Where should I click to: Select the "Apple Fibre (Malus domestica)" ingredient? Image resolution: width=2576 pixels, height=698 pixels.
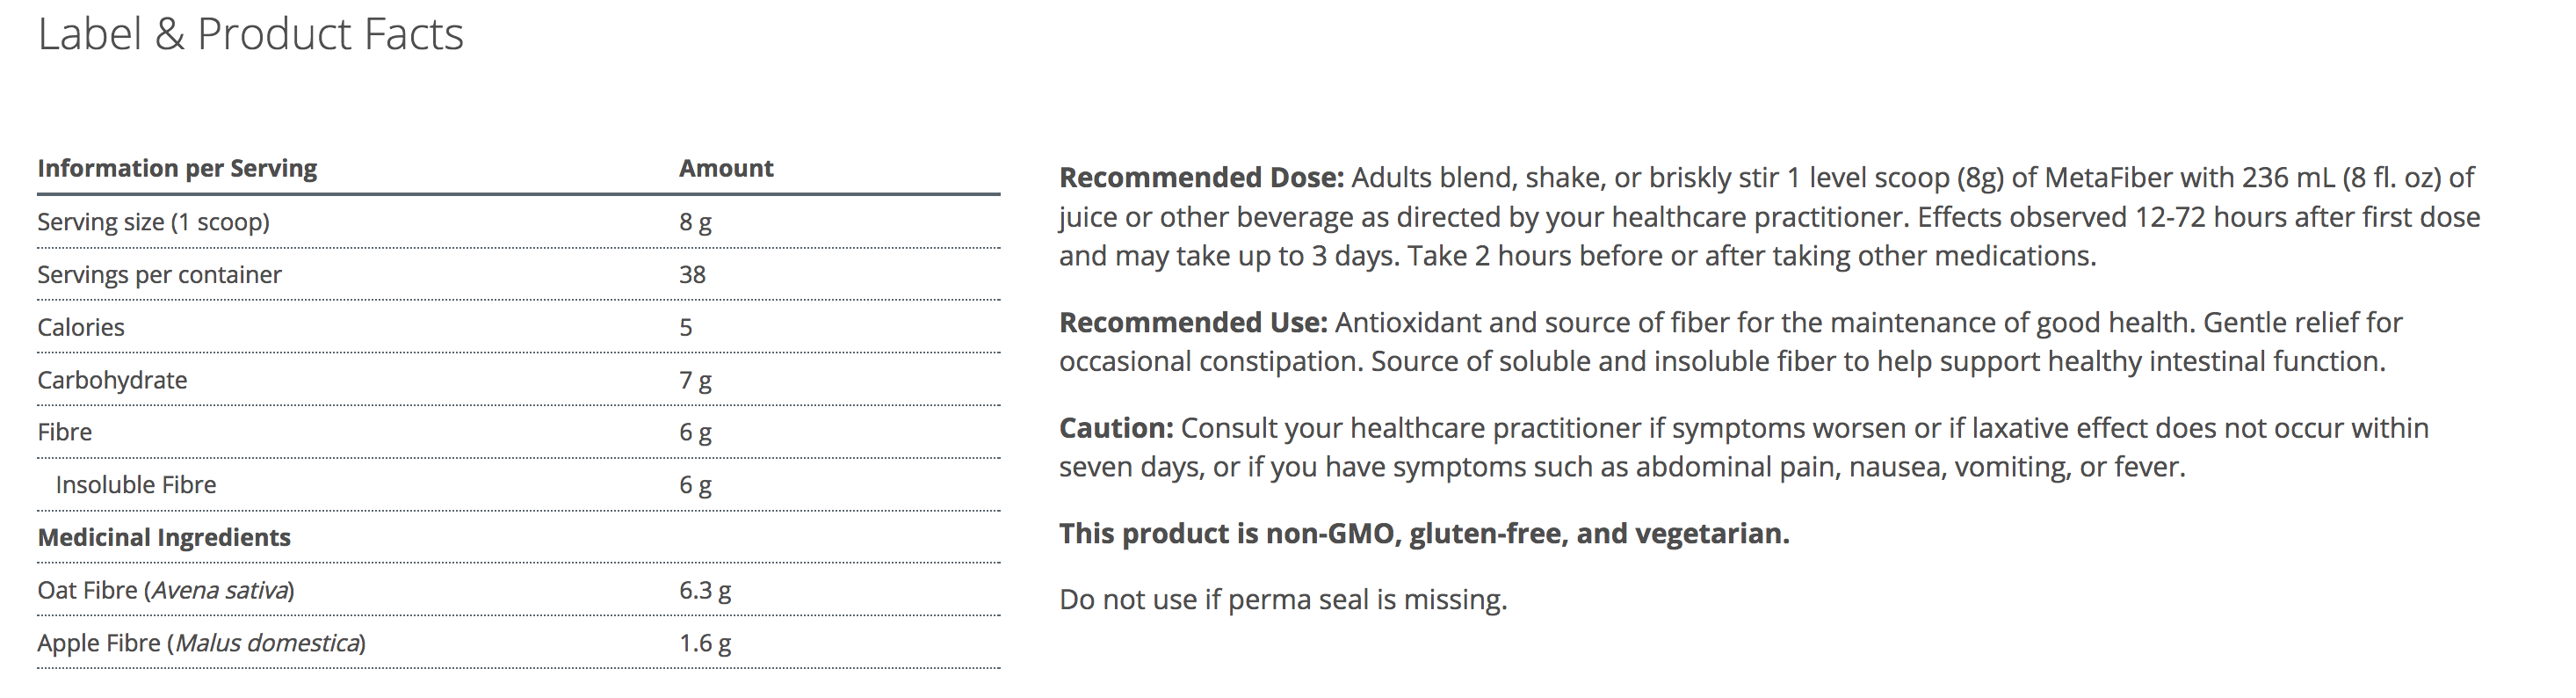(201, 643)
